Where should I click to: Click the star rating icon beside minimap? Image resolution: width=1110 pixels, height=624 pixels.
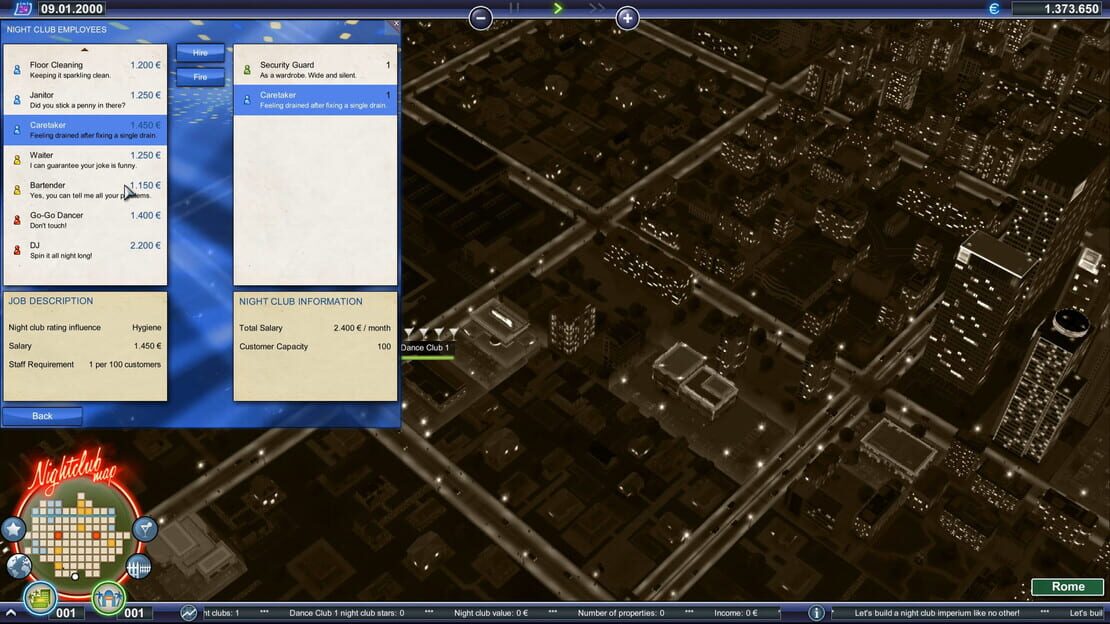(13, 528)
